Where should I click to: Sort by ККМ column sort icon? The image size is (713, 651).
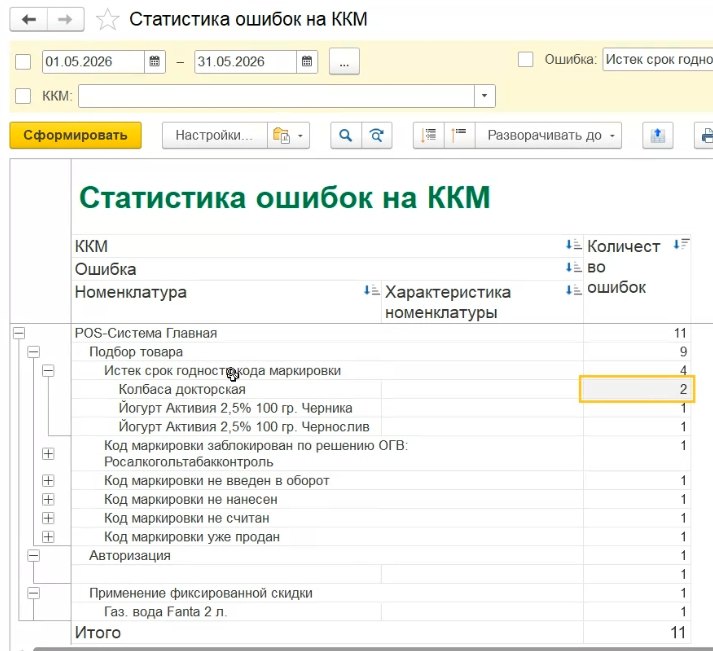tap(573, 245)
